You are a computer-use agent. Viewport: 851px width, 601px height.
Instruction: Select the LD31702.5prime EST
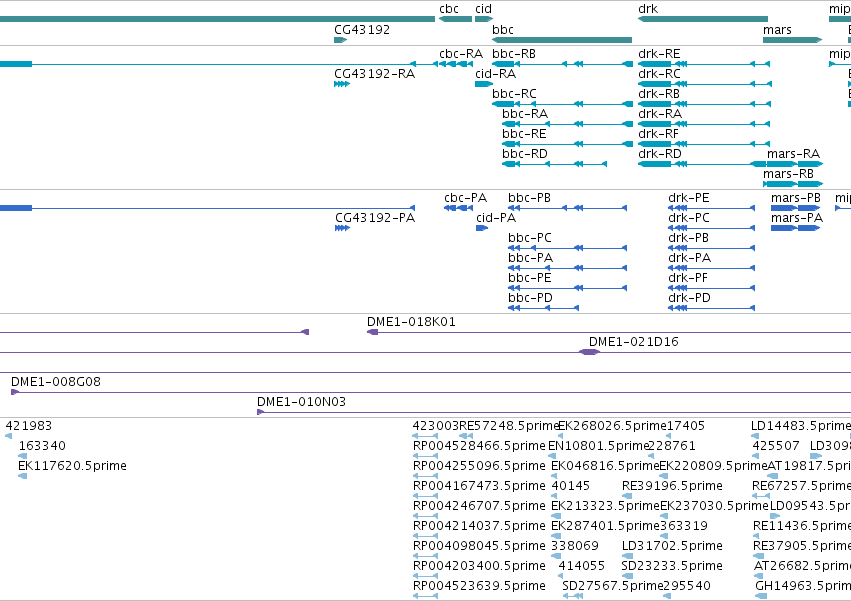pos(627,556)
